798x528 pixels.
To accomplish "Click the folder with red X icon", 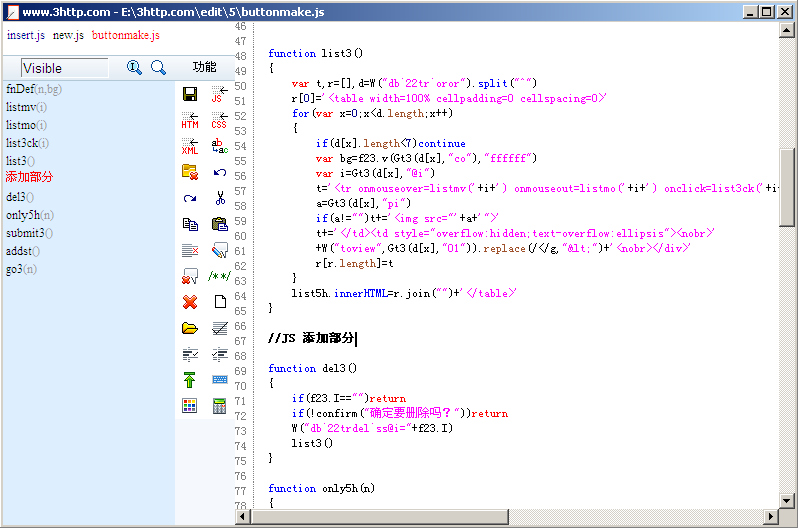I will click(x=190, y=172).
